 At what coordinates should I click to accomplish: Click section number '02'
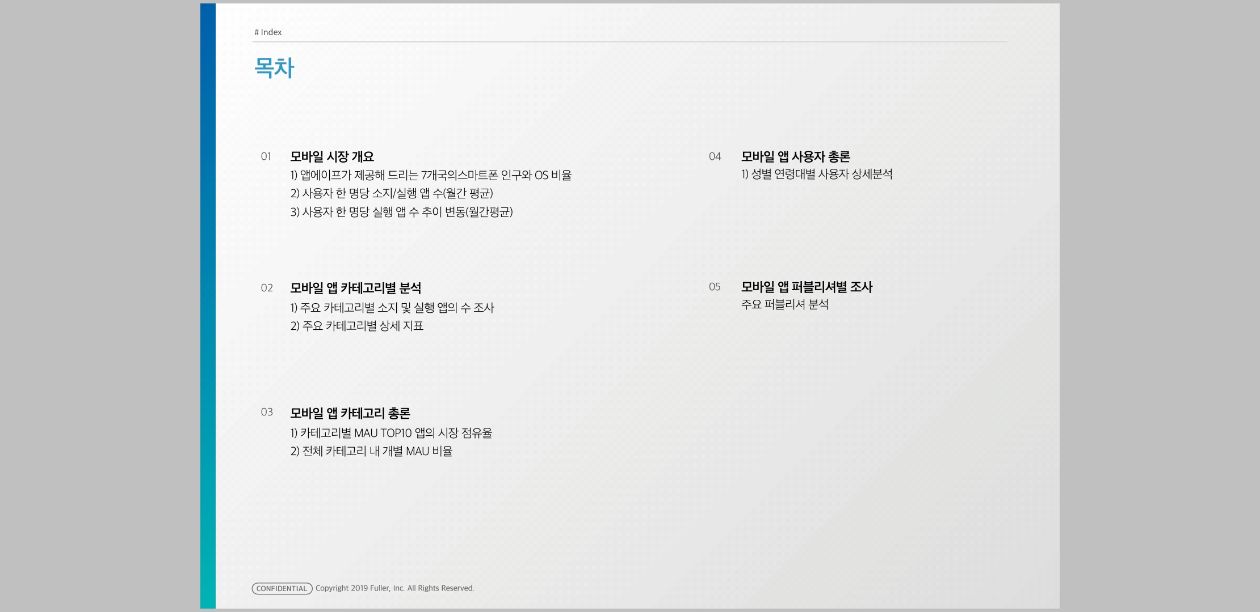point(267,288)
